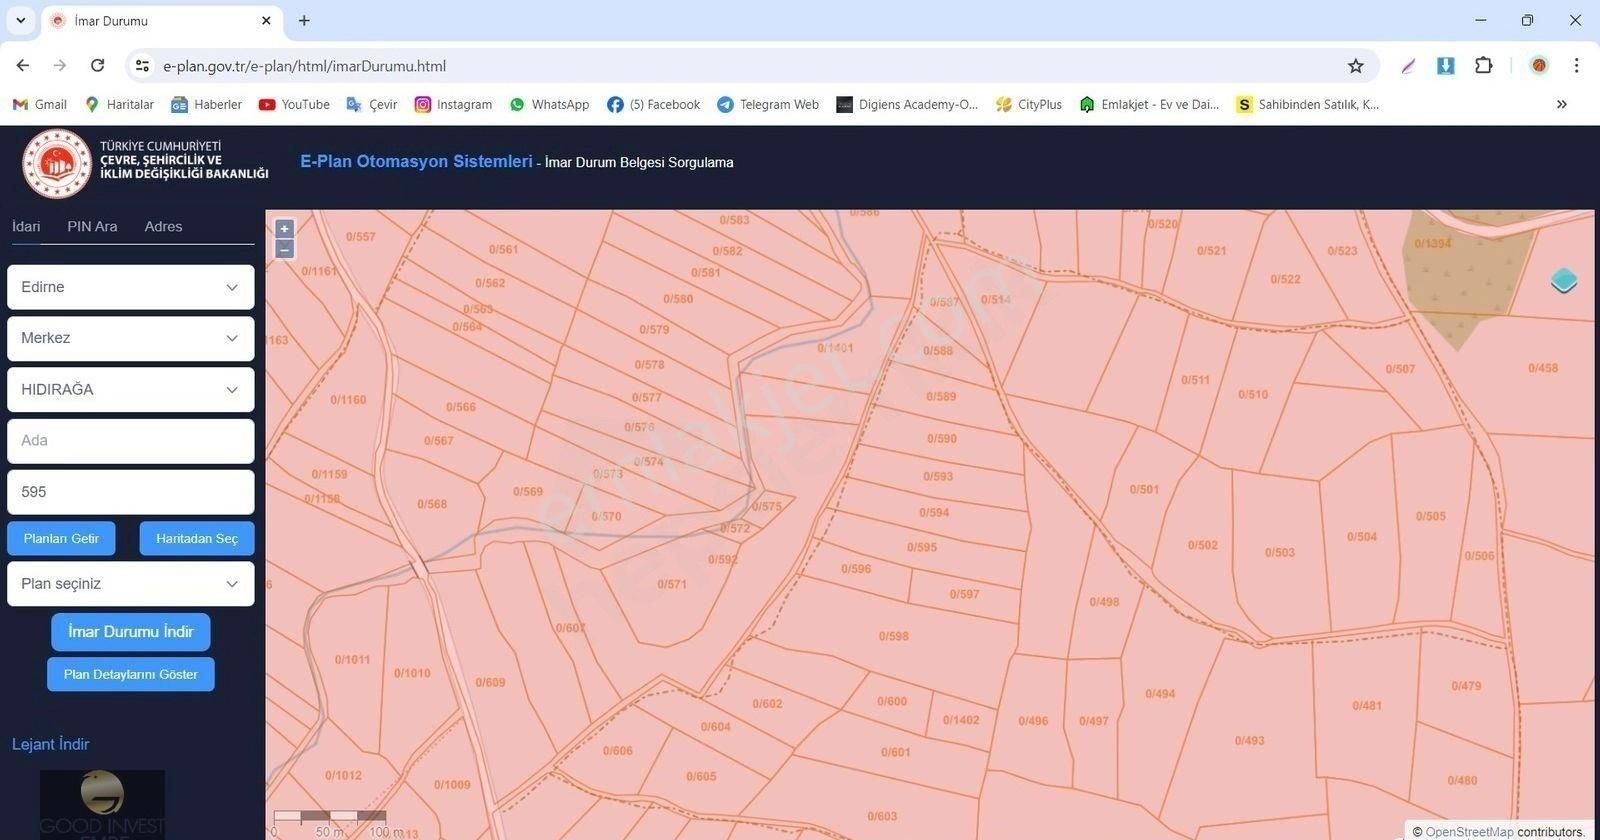Expand the Merkez district dropdown
This screenshot has width=1600, height=840.
coord(131,338)
